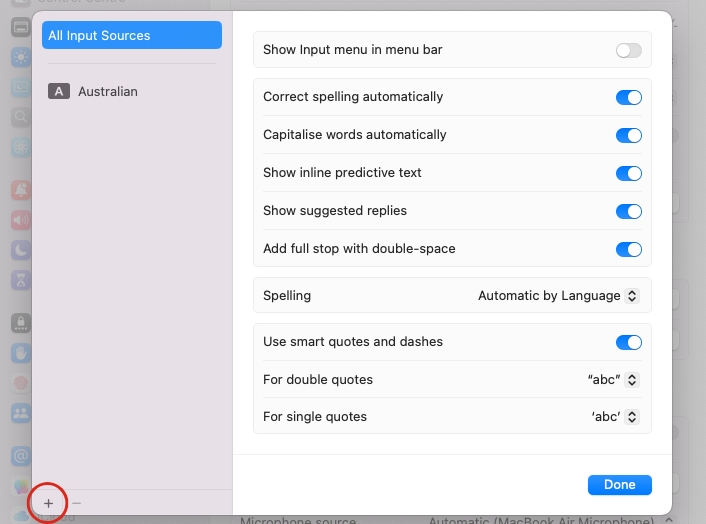706x524 pixels.
Task: Open Screen Time via the hourglass icon
Action: [x=20, y=280]
